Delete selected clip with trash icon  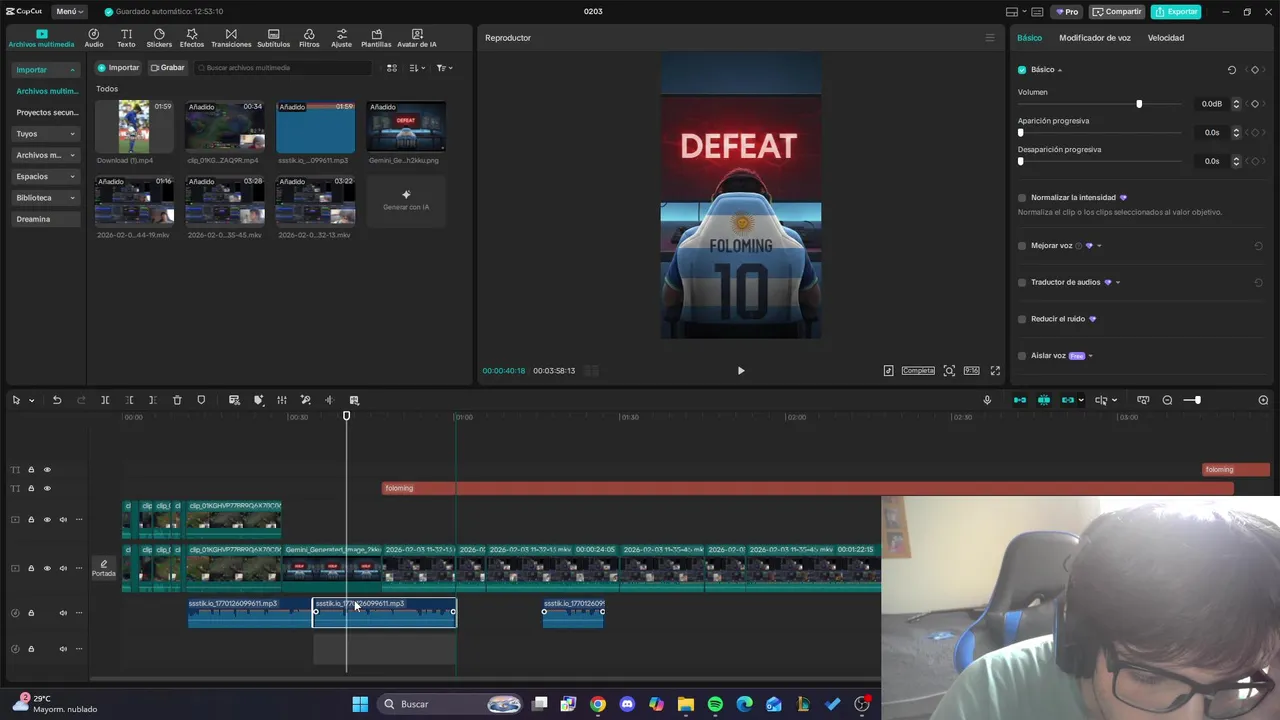click(x=177, y=400)
